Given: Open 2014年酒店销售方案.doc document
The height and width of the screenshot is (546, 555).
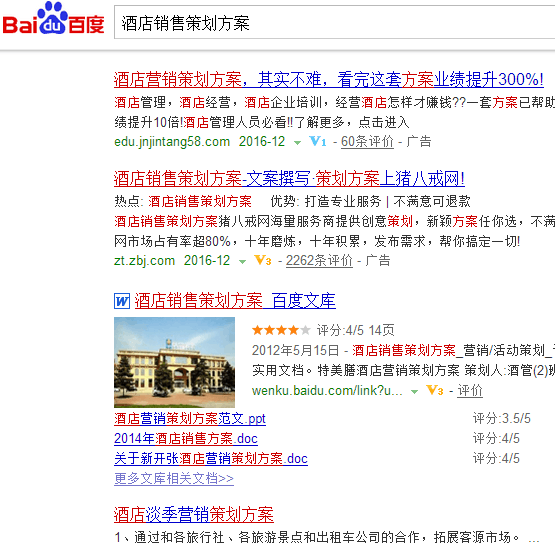Looking at the screenshot, I should [x=186, y=439].
